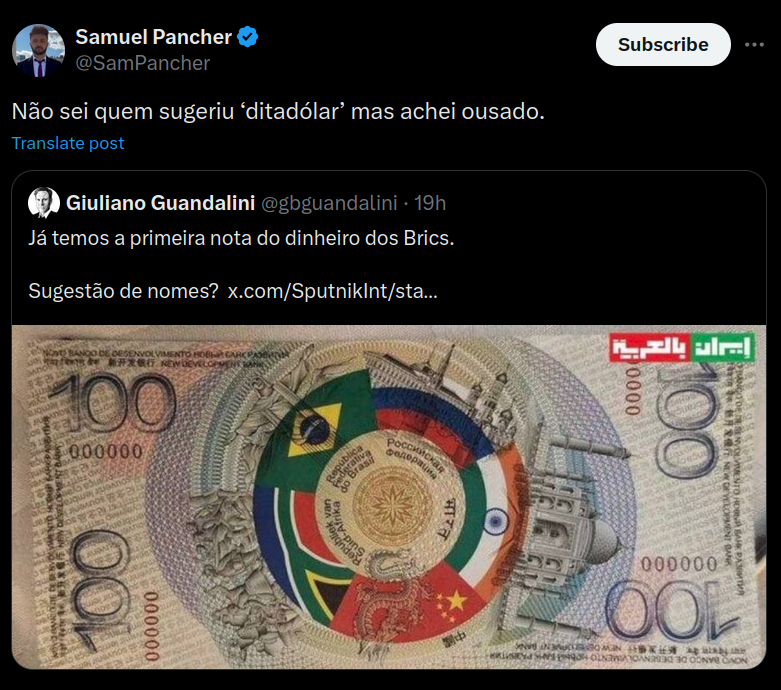781x690 pixels.
Task: Click 'Sugestão de nomes?' line in quote
Action: [123, 291]
